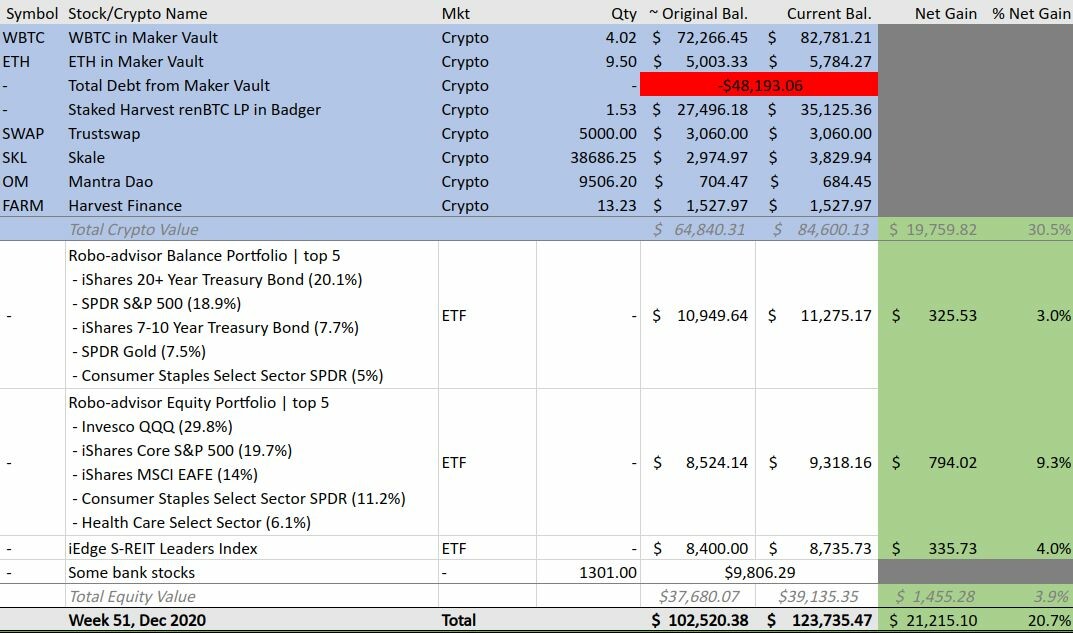Select the 'Symbol' column header
The width and height of the screenshot is (1073, 633).
(x=30, y=13)
